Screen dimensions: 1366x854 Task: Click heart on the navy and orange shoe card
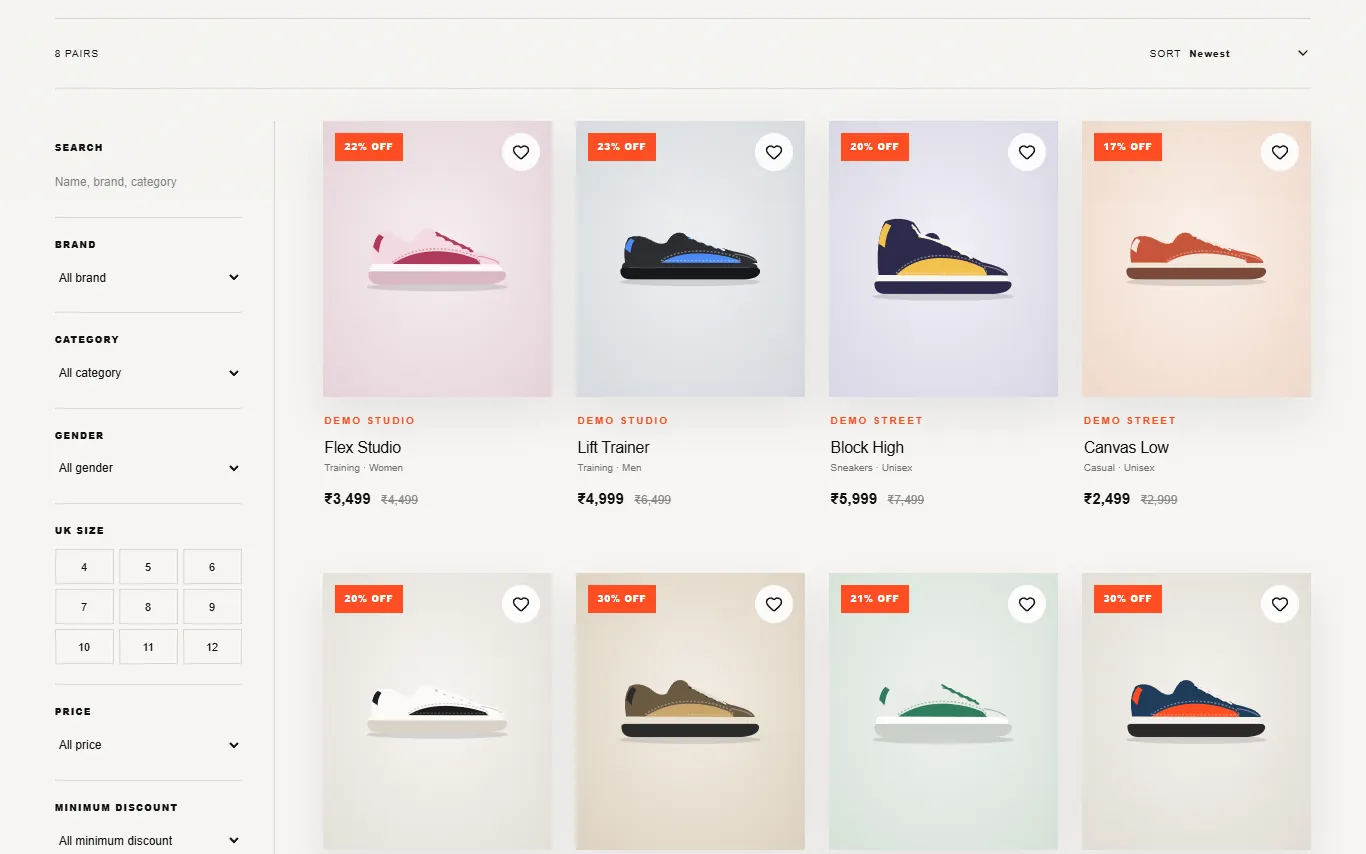pyautogui.click(x=1280, y=604)
